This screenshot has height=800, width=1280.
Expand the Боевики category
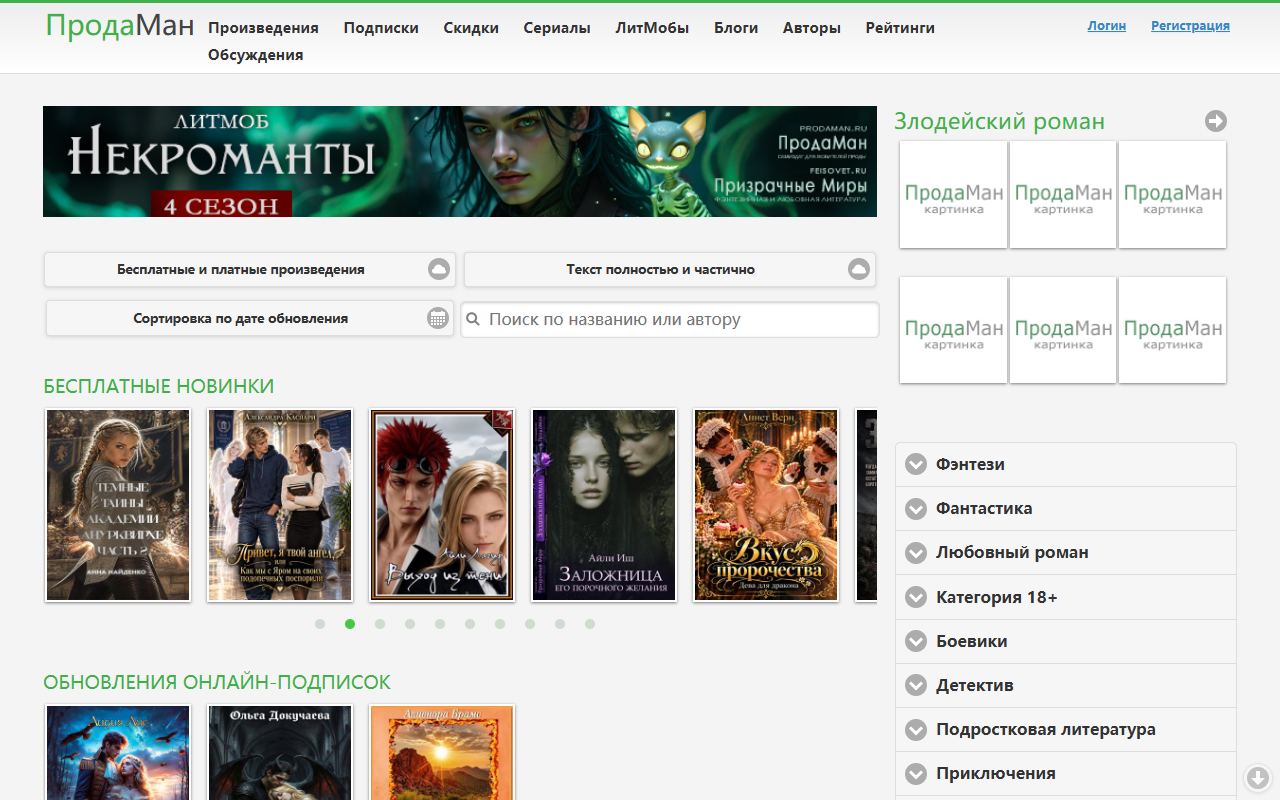[1066, 641]
